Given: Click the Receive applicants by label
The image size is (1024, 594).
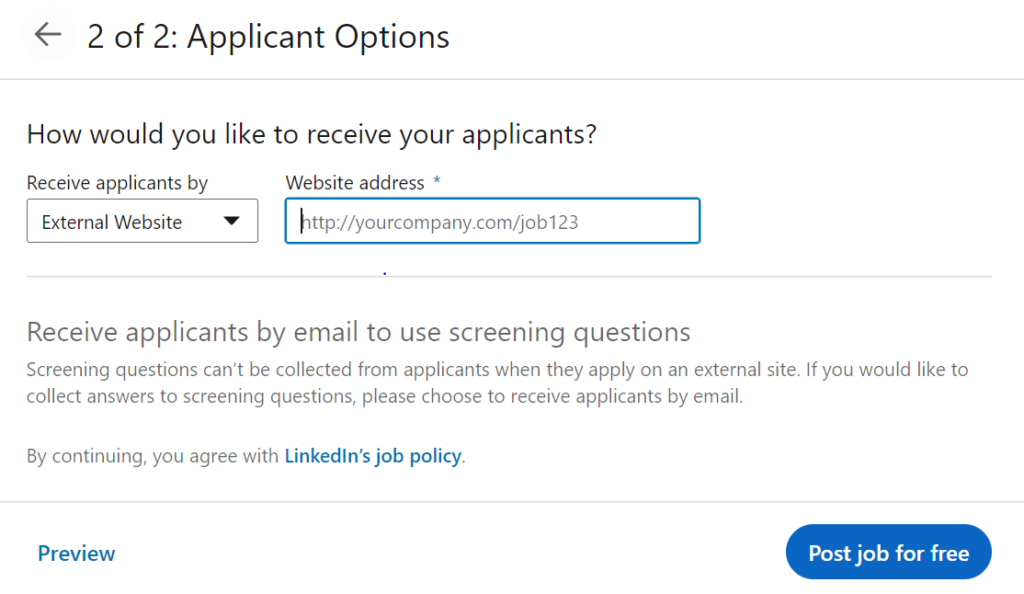Looking at the screenshot, I should pyautogui.click(x=117, y=183).
